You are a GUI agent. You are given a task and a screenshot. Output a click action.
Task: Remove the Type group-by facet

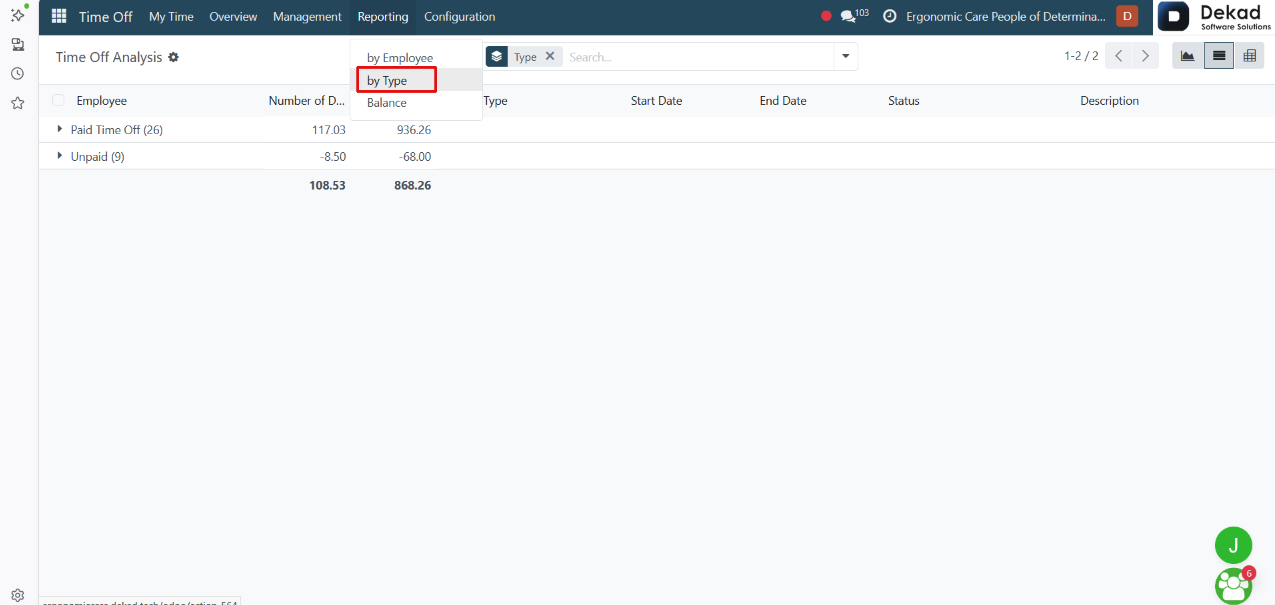(550, 56)
